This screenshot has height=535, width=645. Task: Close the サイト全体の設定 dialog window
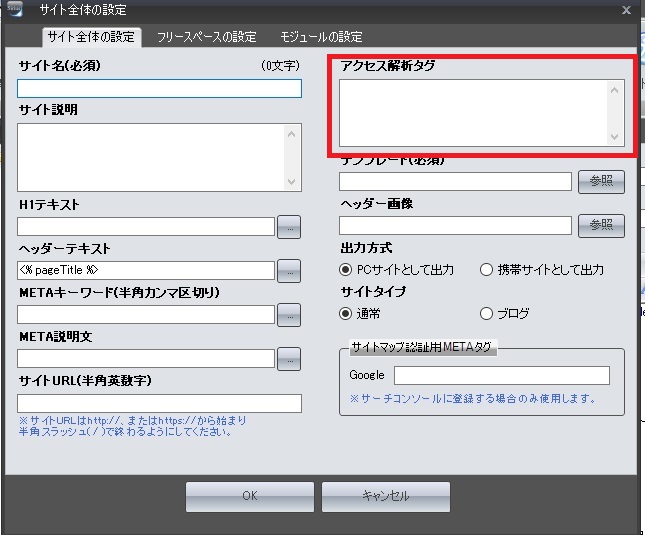(626, 10)
